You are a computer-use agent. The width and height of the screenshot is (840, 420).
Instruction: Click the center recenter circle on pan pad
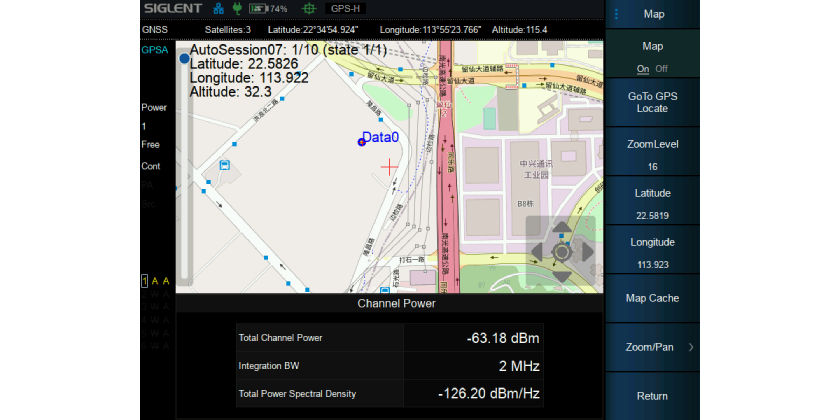561,252
